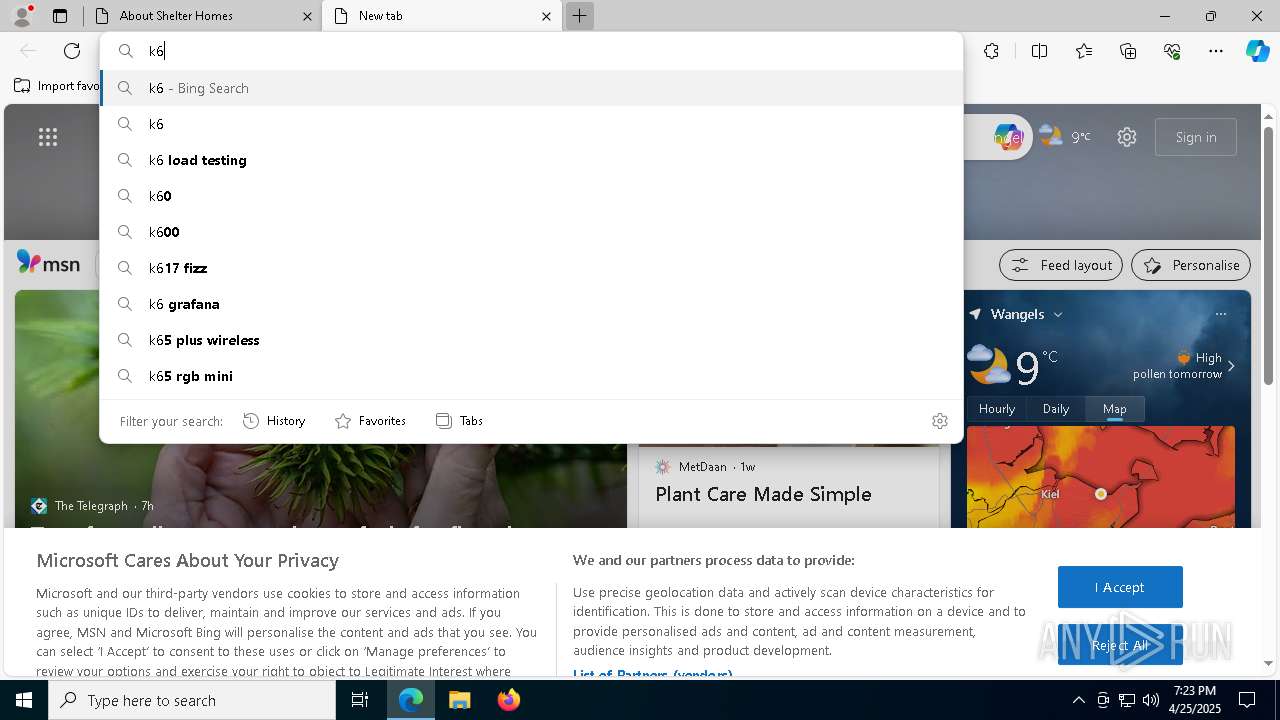Advance the pollen alert arrow
Viewport: 1280px width, 720px height.
(1231, 366)
